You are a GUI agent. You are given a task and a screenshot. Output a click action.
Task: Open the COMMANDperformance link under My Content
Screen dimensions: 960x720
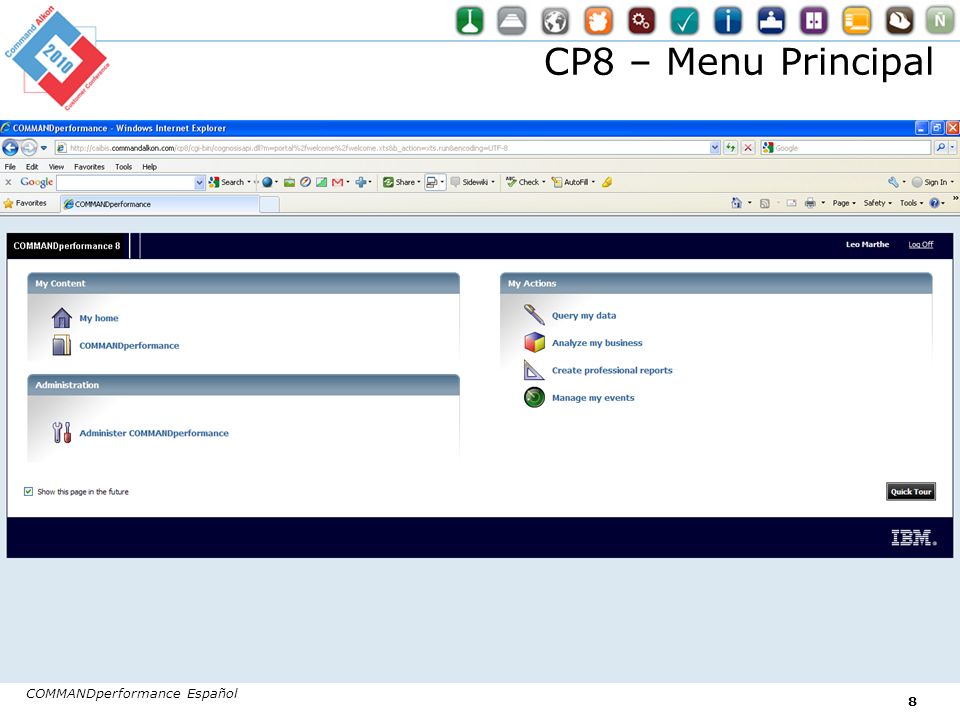(129, 345)
